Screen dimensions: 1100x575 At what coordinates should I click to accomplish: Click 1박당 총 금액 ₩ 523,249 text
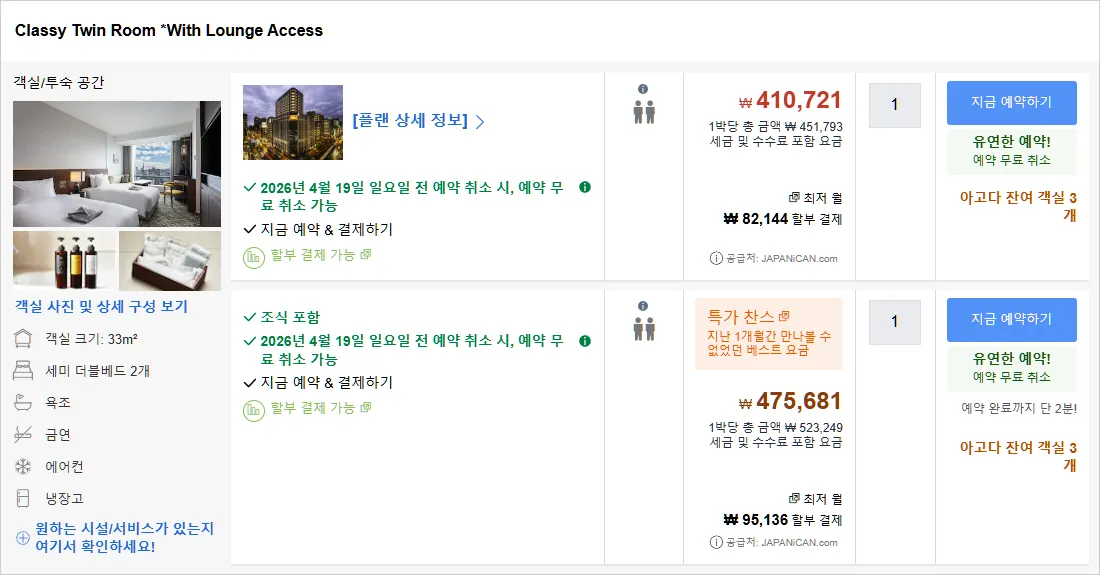click(775, 428)
